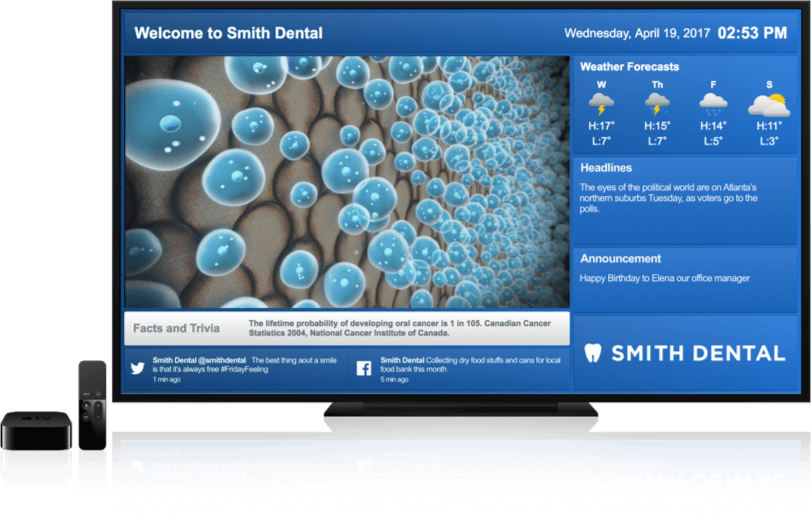The height and width of the screenshot is (515, 811).
Task: Click the TV stand base
Action: point(461,410)
